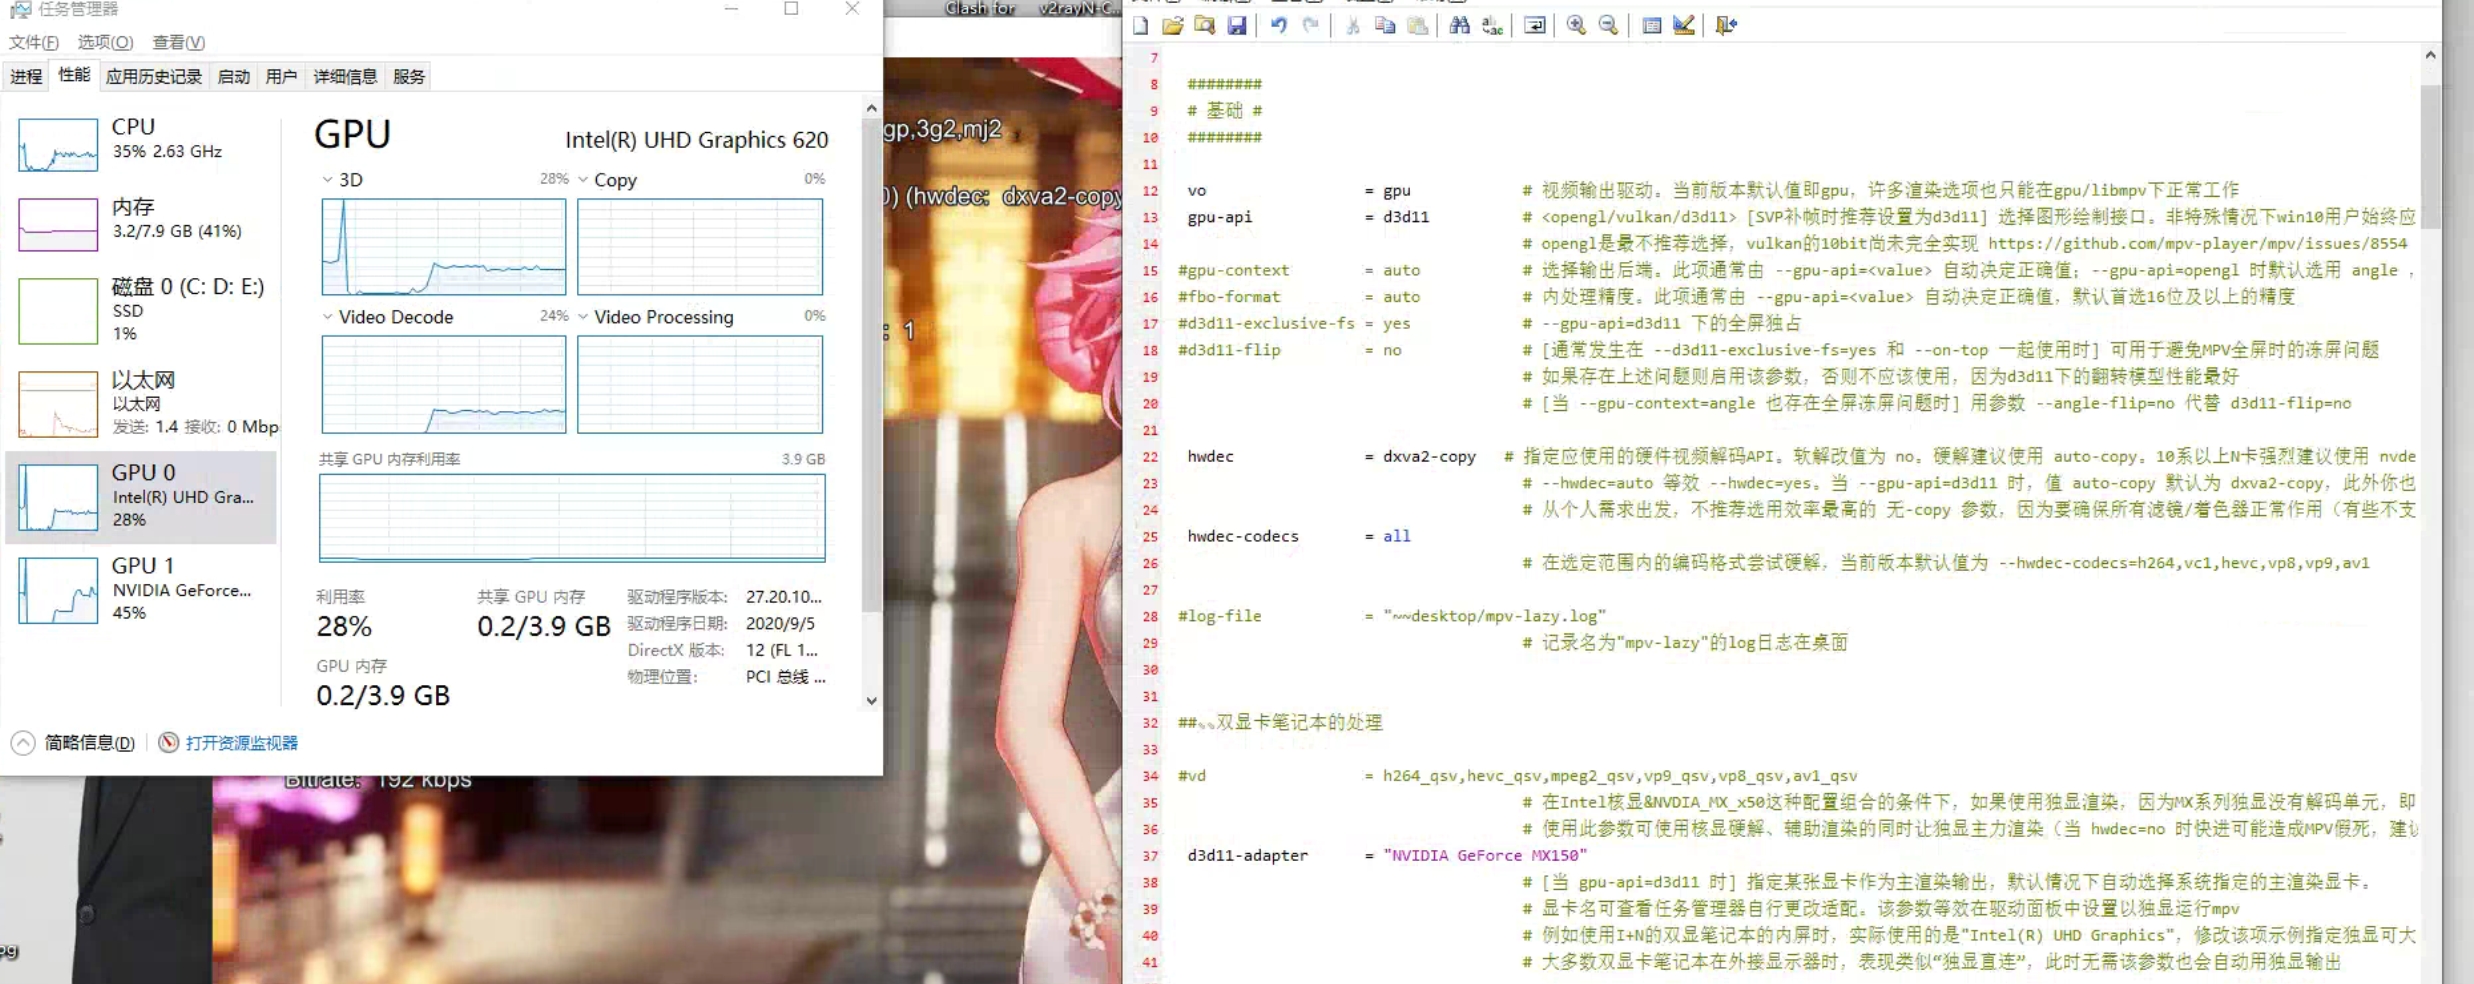Click the ruler and pencil customize icon

1684,25
